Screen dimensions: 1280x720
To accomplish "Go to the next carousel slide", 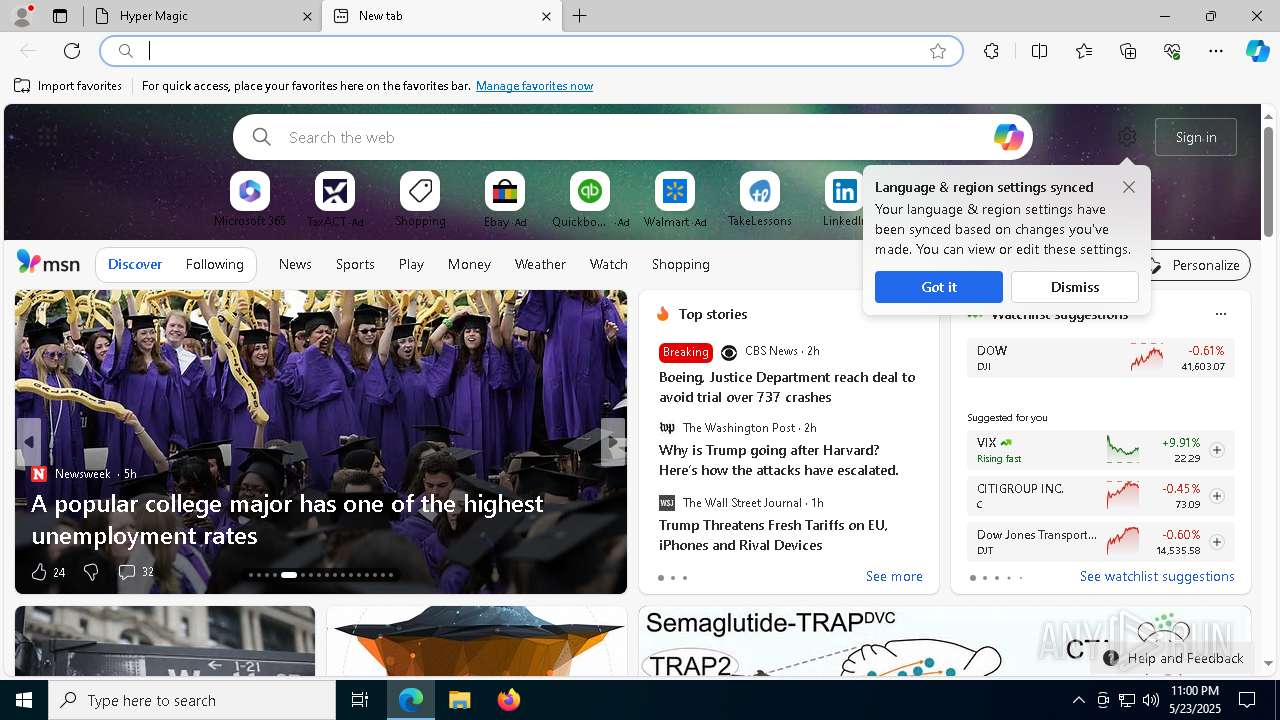I will 612,441.
